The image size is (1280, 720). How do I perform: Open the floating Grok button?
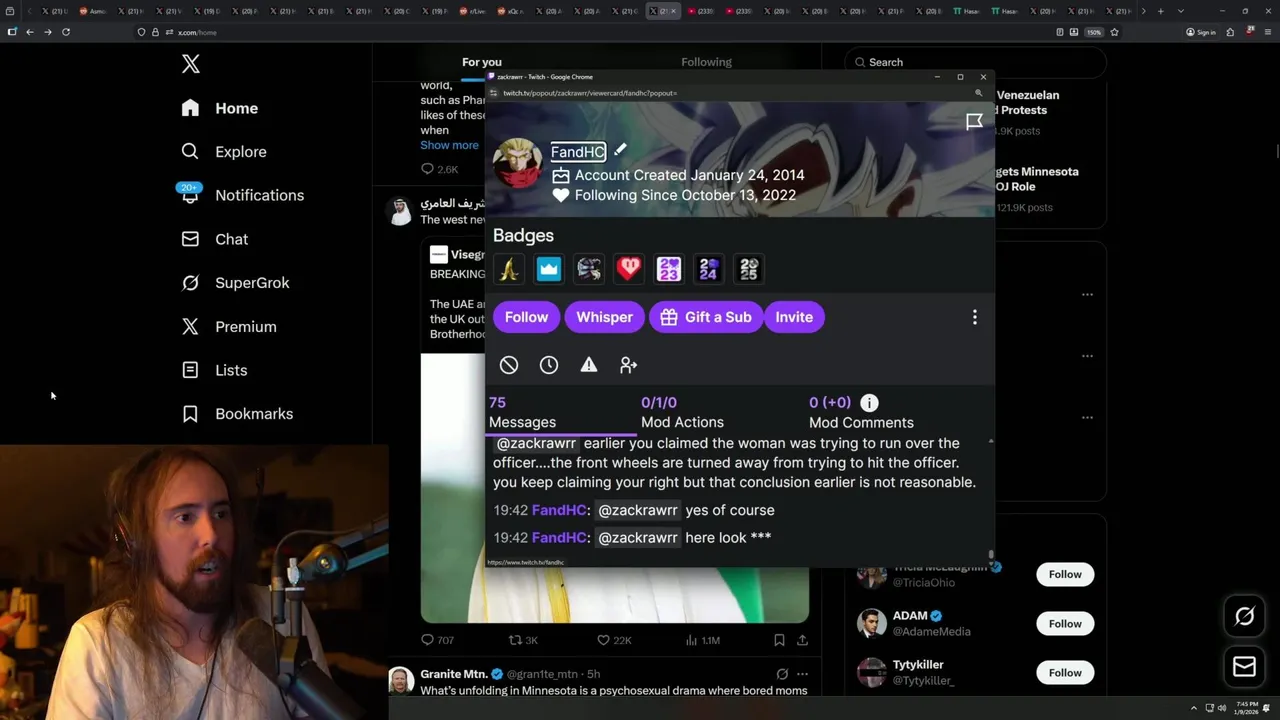(1244, 617)
